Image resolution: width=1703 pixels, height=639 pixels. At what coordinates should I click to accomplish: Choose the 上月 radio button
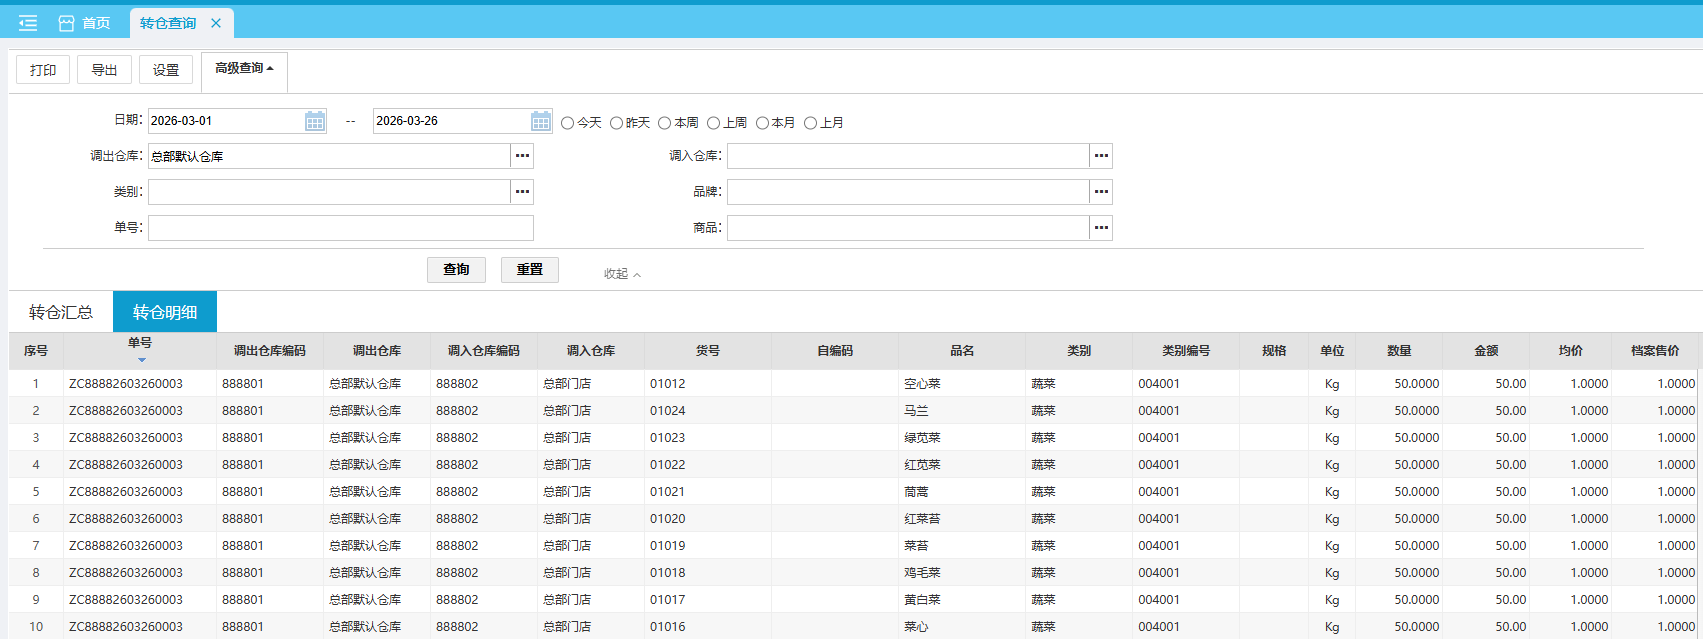(x=811, y=123)
